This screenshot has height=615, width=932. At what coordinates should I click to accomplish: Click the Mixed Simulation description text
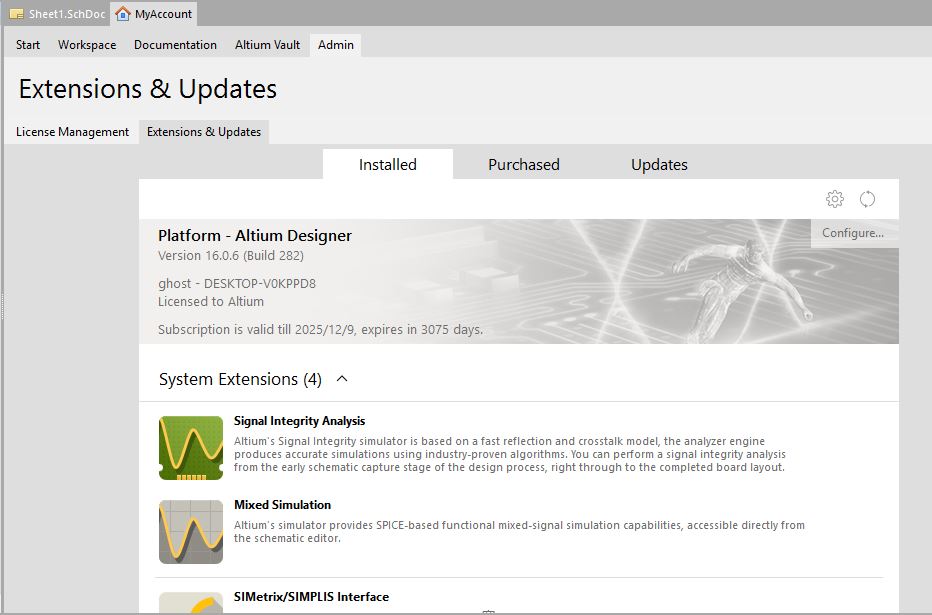click(x=519, y=531)
